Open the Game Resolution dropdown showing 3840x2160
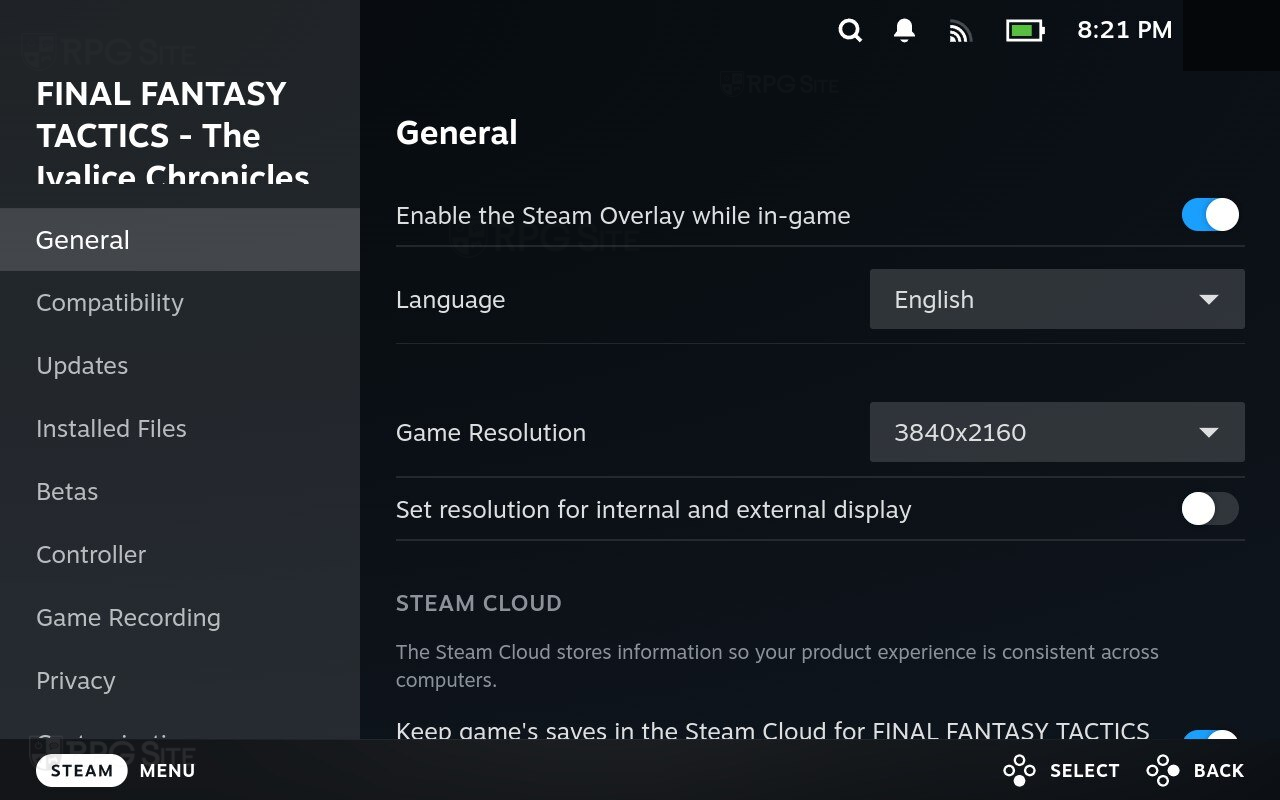This screenshot has height=800, width=1280. 1057,432
